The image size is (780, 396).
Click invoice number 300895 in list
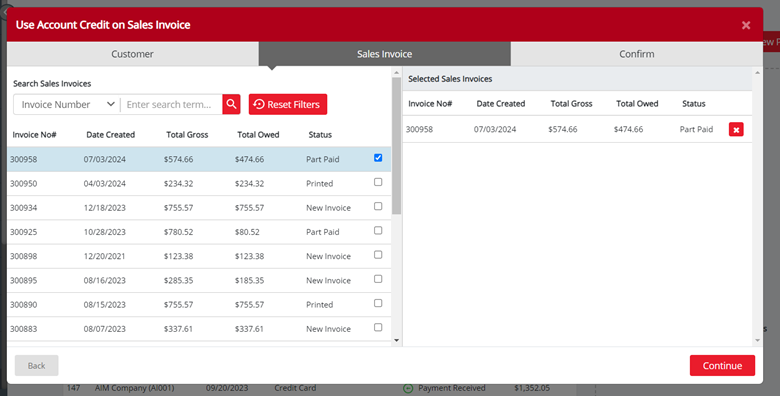point(23,280)
